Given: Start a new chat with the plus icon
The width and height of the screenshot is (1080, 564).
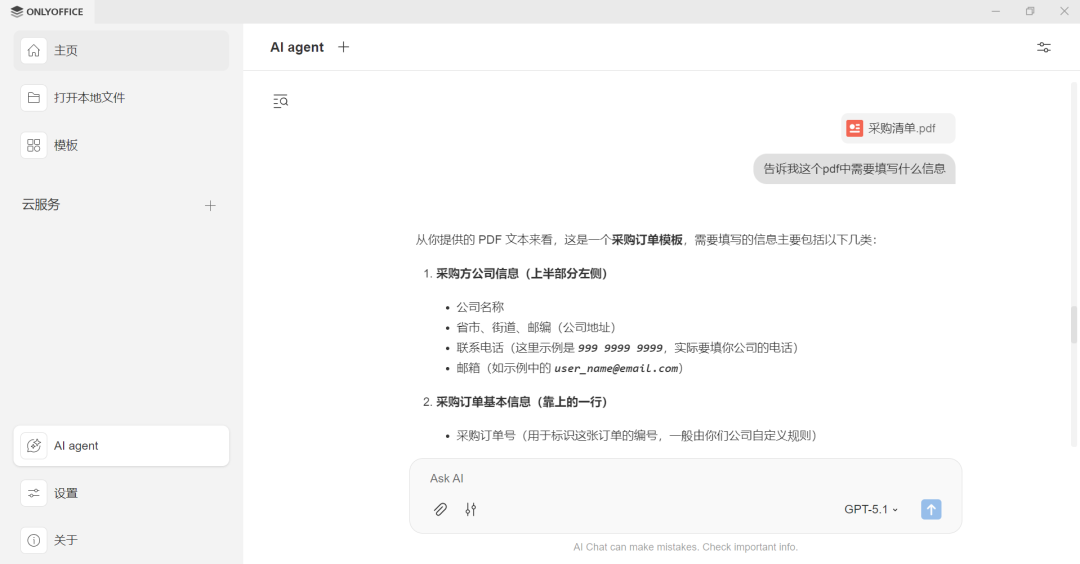Looking at the screenshot, I should (x=344, y=47).
